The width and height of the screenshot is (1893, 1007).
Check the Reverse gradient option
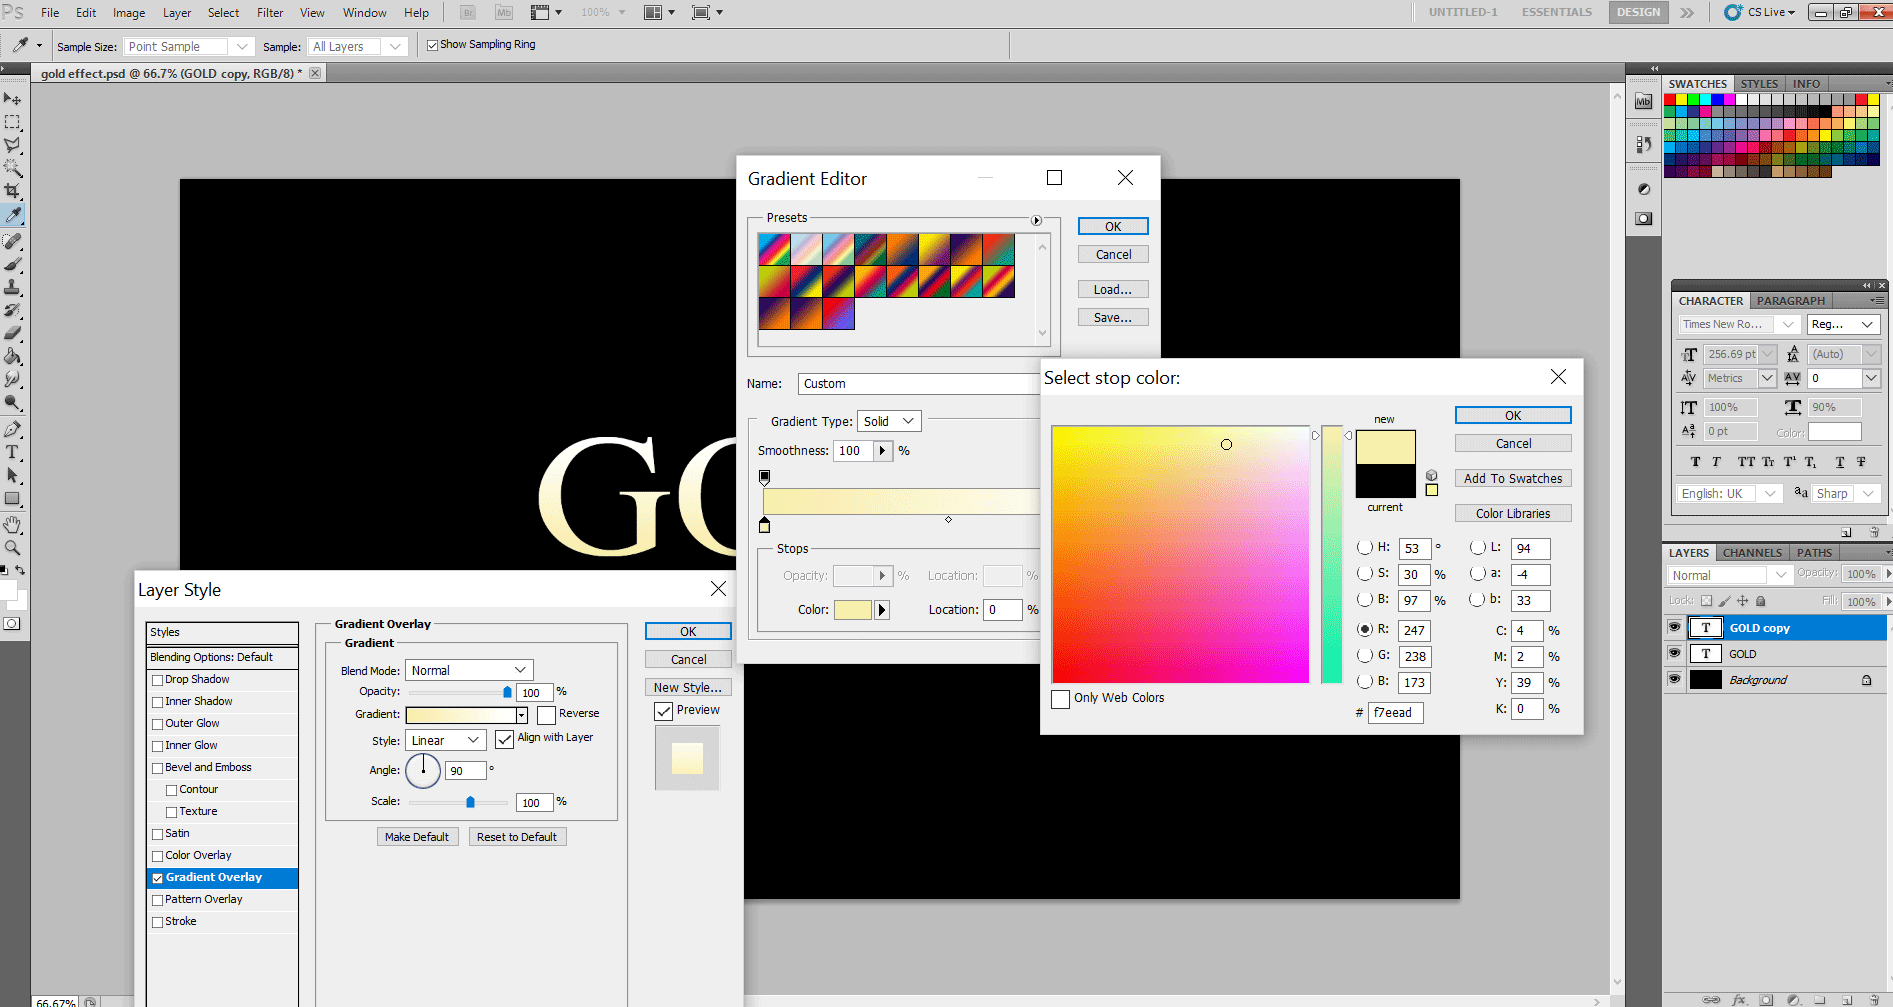546,714
